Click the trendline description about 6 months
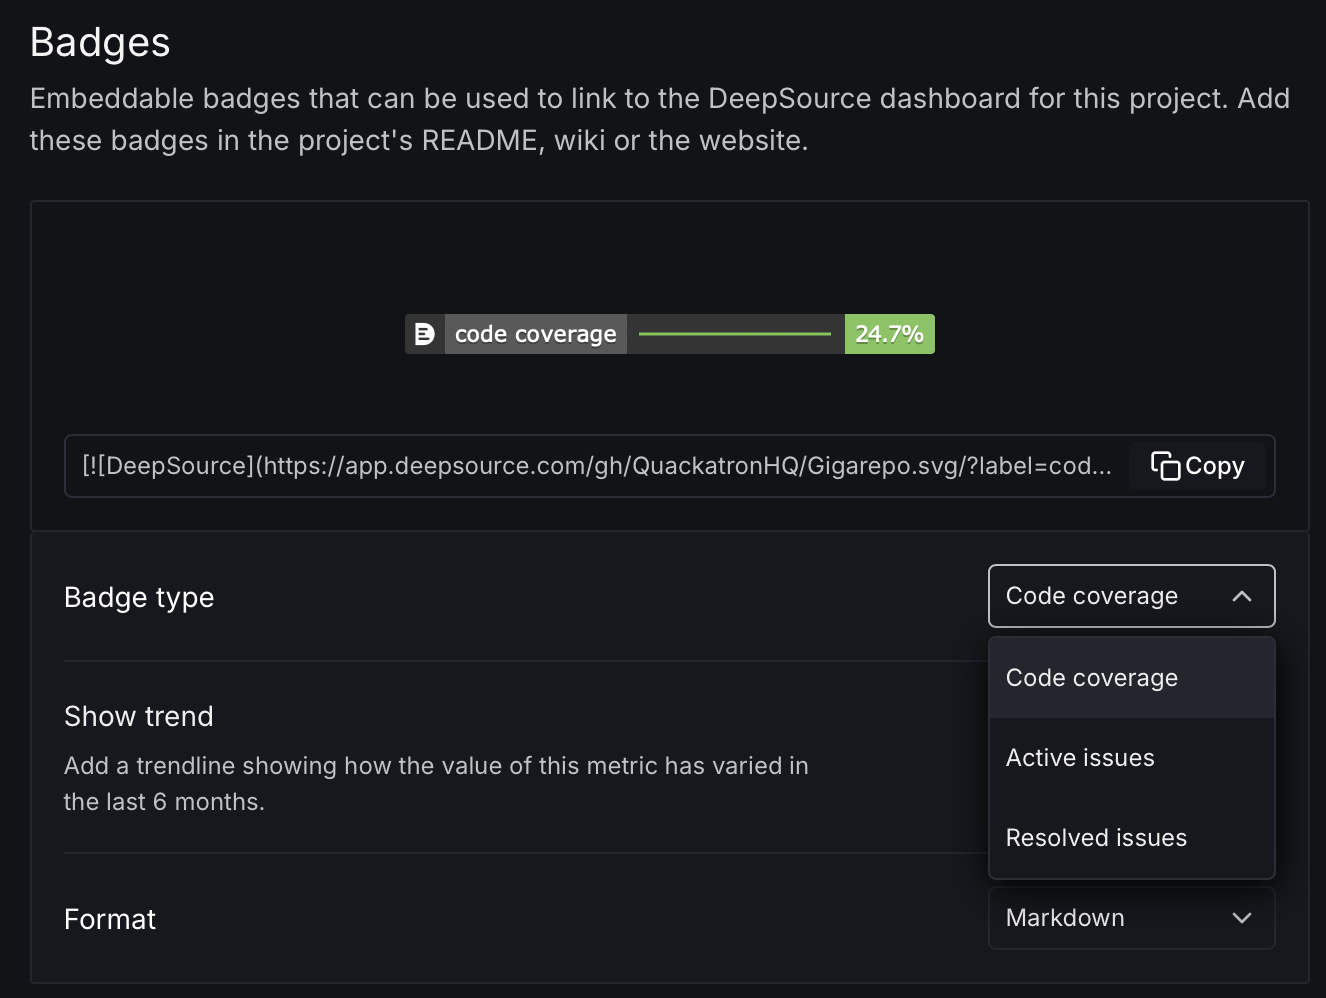This screenshot has height=998, width=1326. pyautogui.click(x=436, y=783)
